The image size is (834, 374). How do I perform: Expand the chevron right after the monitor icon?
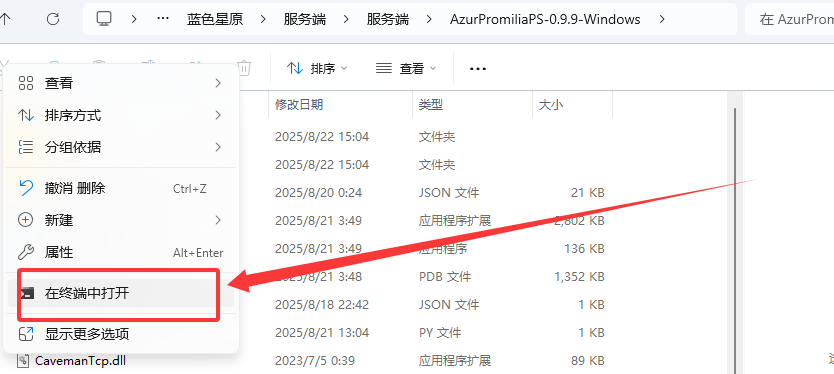[134, 20]
